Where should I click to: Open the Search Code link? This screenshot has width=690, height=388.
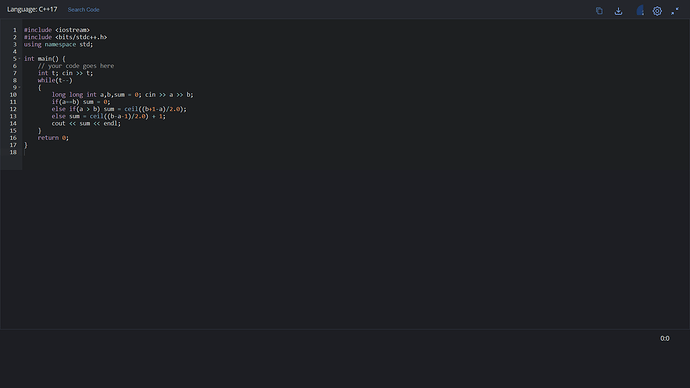(x=84, y=10)
